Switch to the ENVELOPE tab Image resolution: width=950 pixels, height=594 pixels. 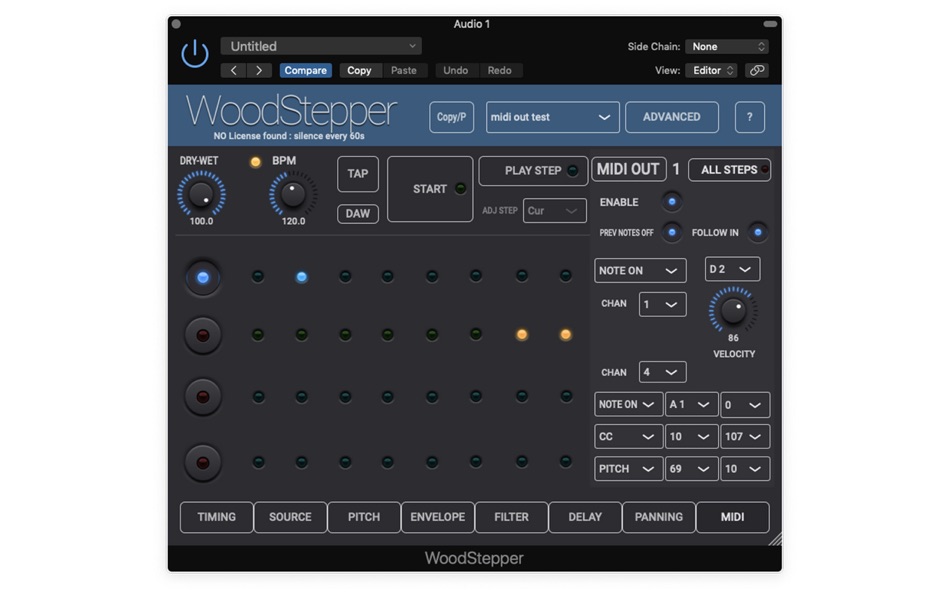click(x=437, y=517)
